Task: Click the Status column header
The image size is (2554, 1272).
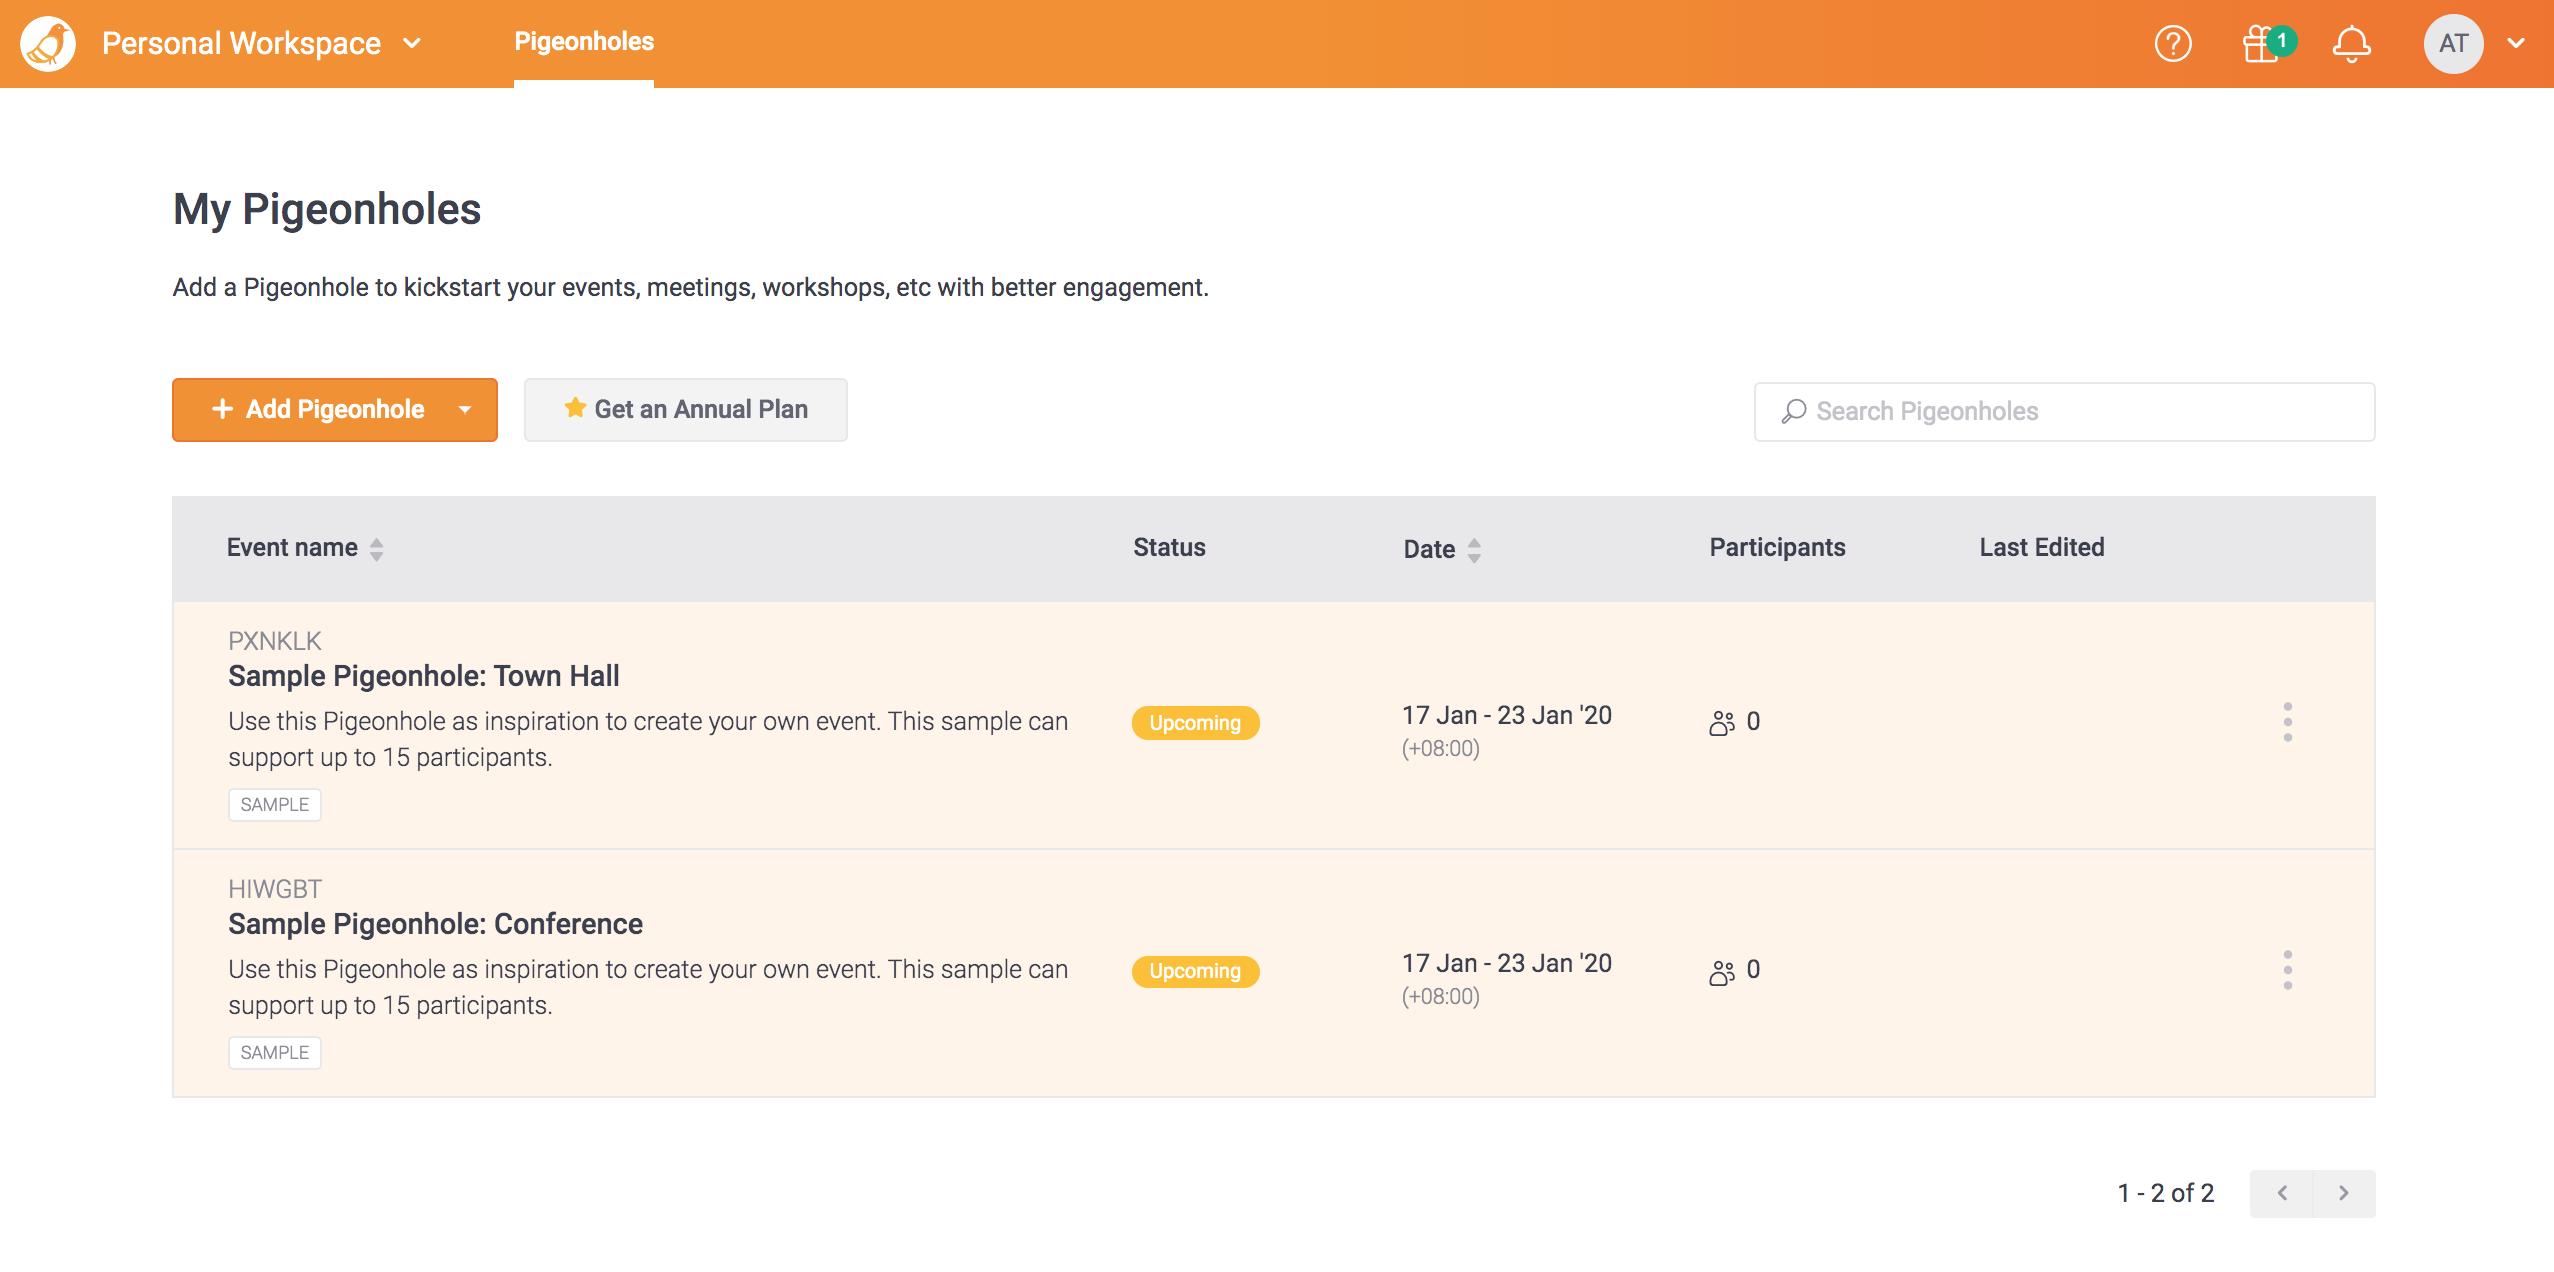Action: click(1169, 547)
